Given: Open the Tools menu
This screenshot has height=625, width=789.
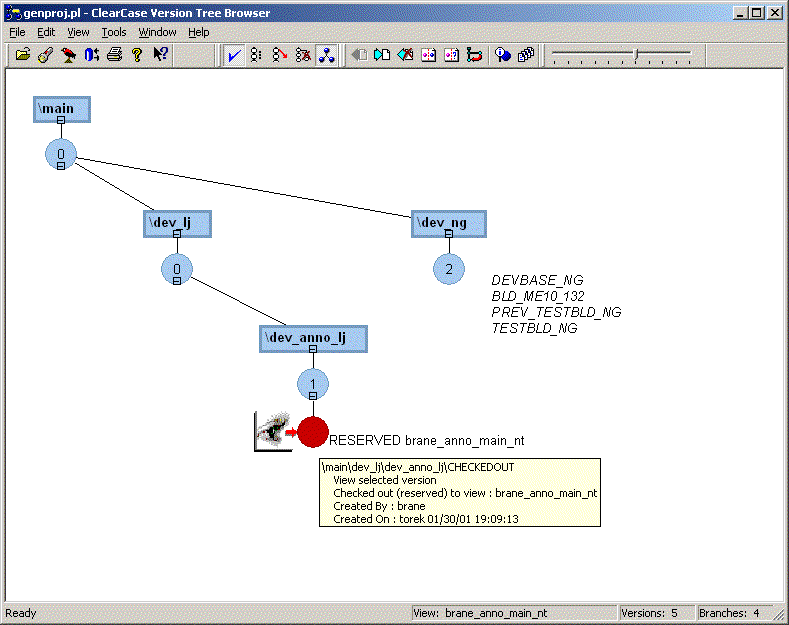Looking at the screenshot, I should (114, 32).
